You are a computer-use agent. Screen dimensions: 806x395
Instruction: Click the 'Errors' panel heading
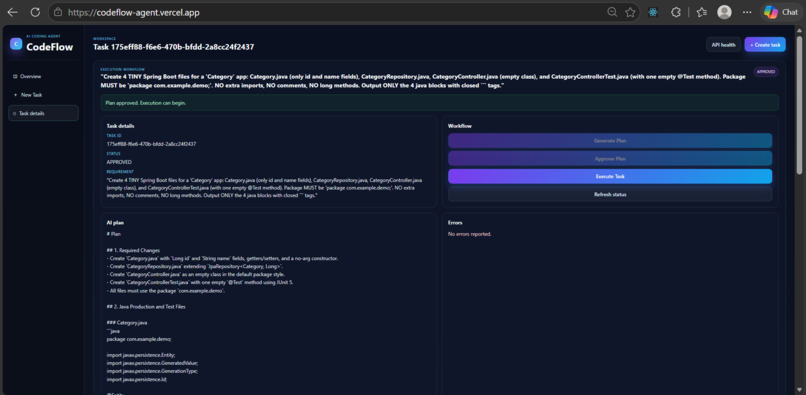click(x=455, y=223)
